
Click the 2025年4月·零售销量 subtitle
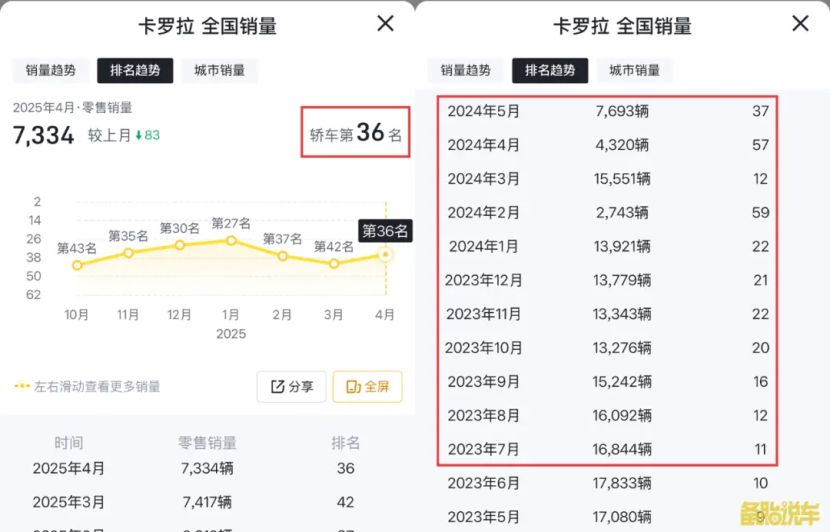pos(73,107)
